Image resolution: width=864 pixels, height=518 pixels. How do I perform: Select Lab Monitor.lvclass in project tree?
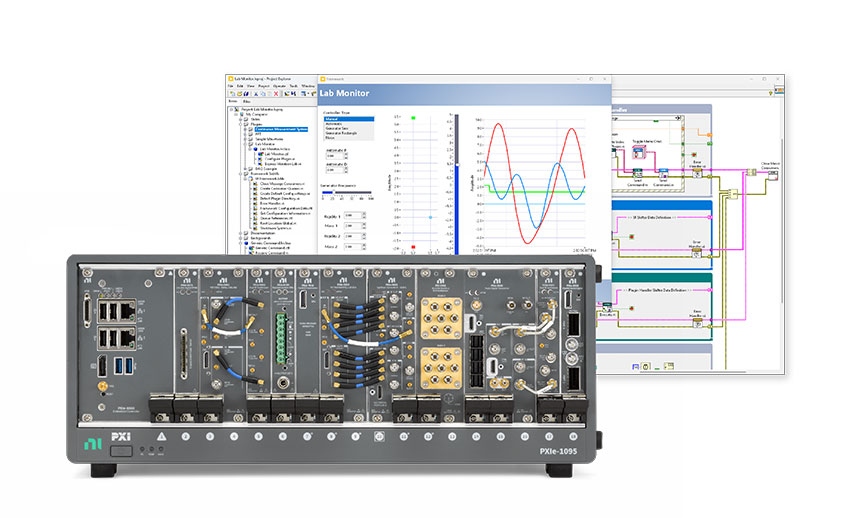coord(274,149)
